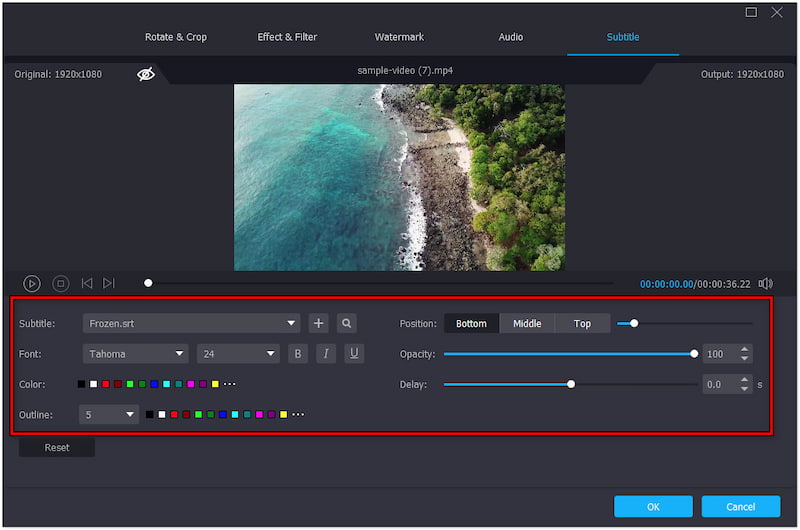Switch to the Effect & Filter tab
The image size is (800, 530).
(287, 37)
